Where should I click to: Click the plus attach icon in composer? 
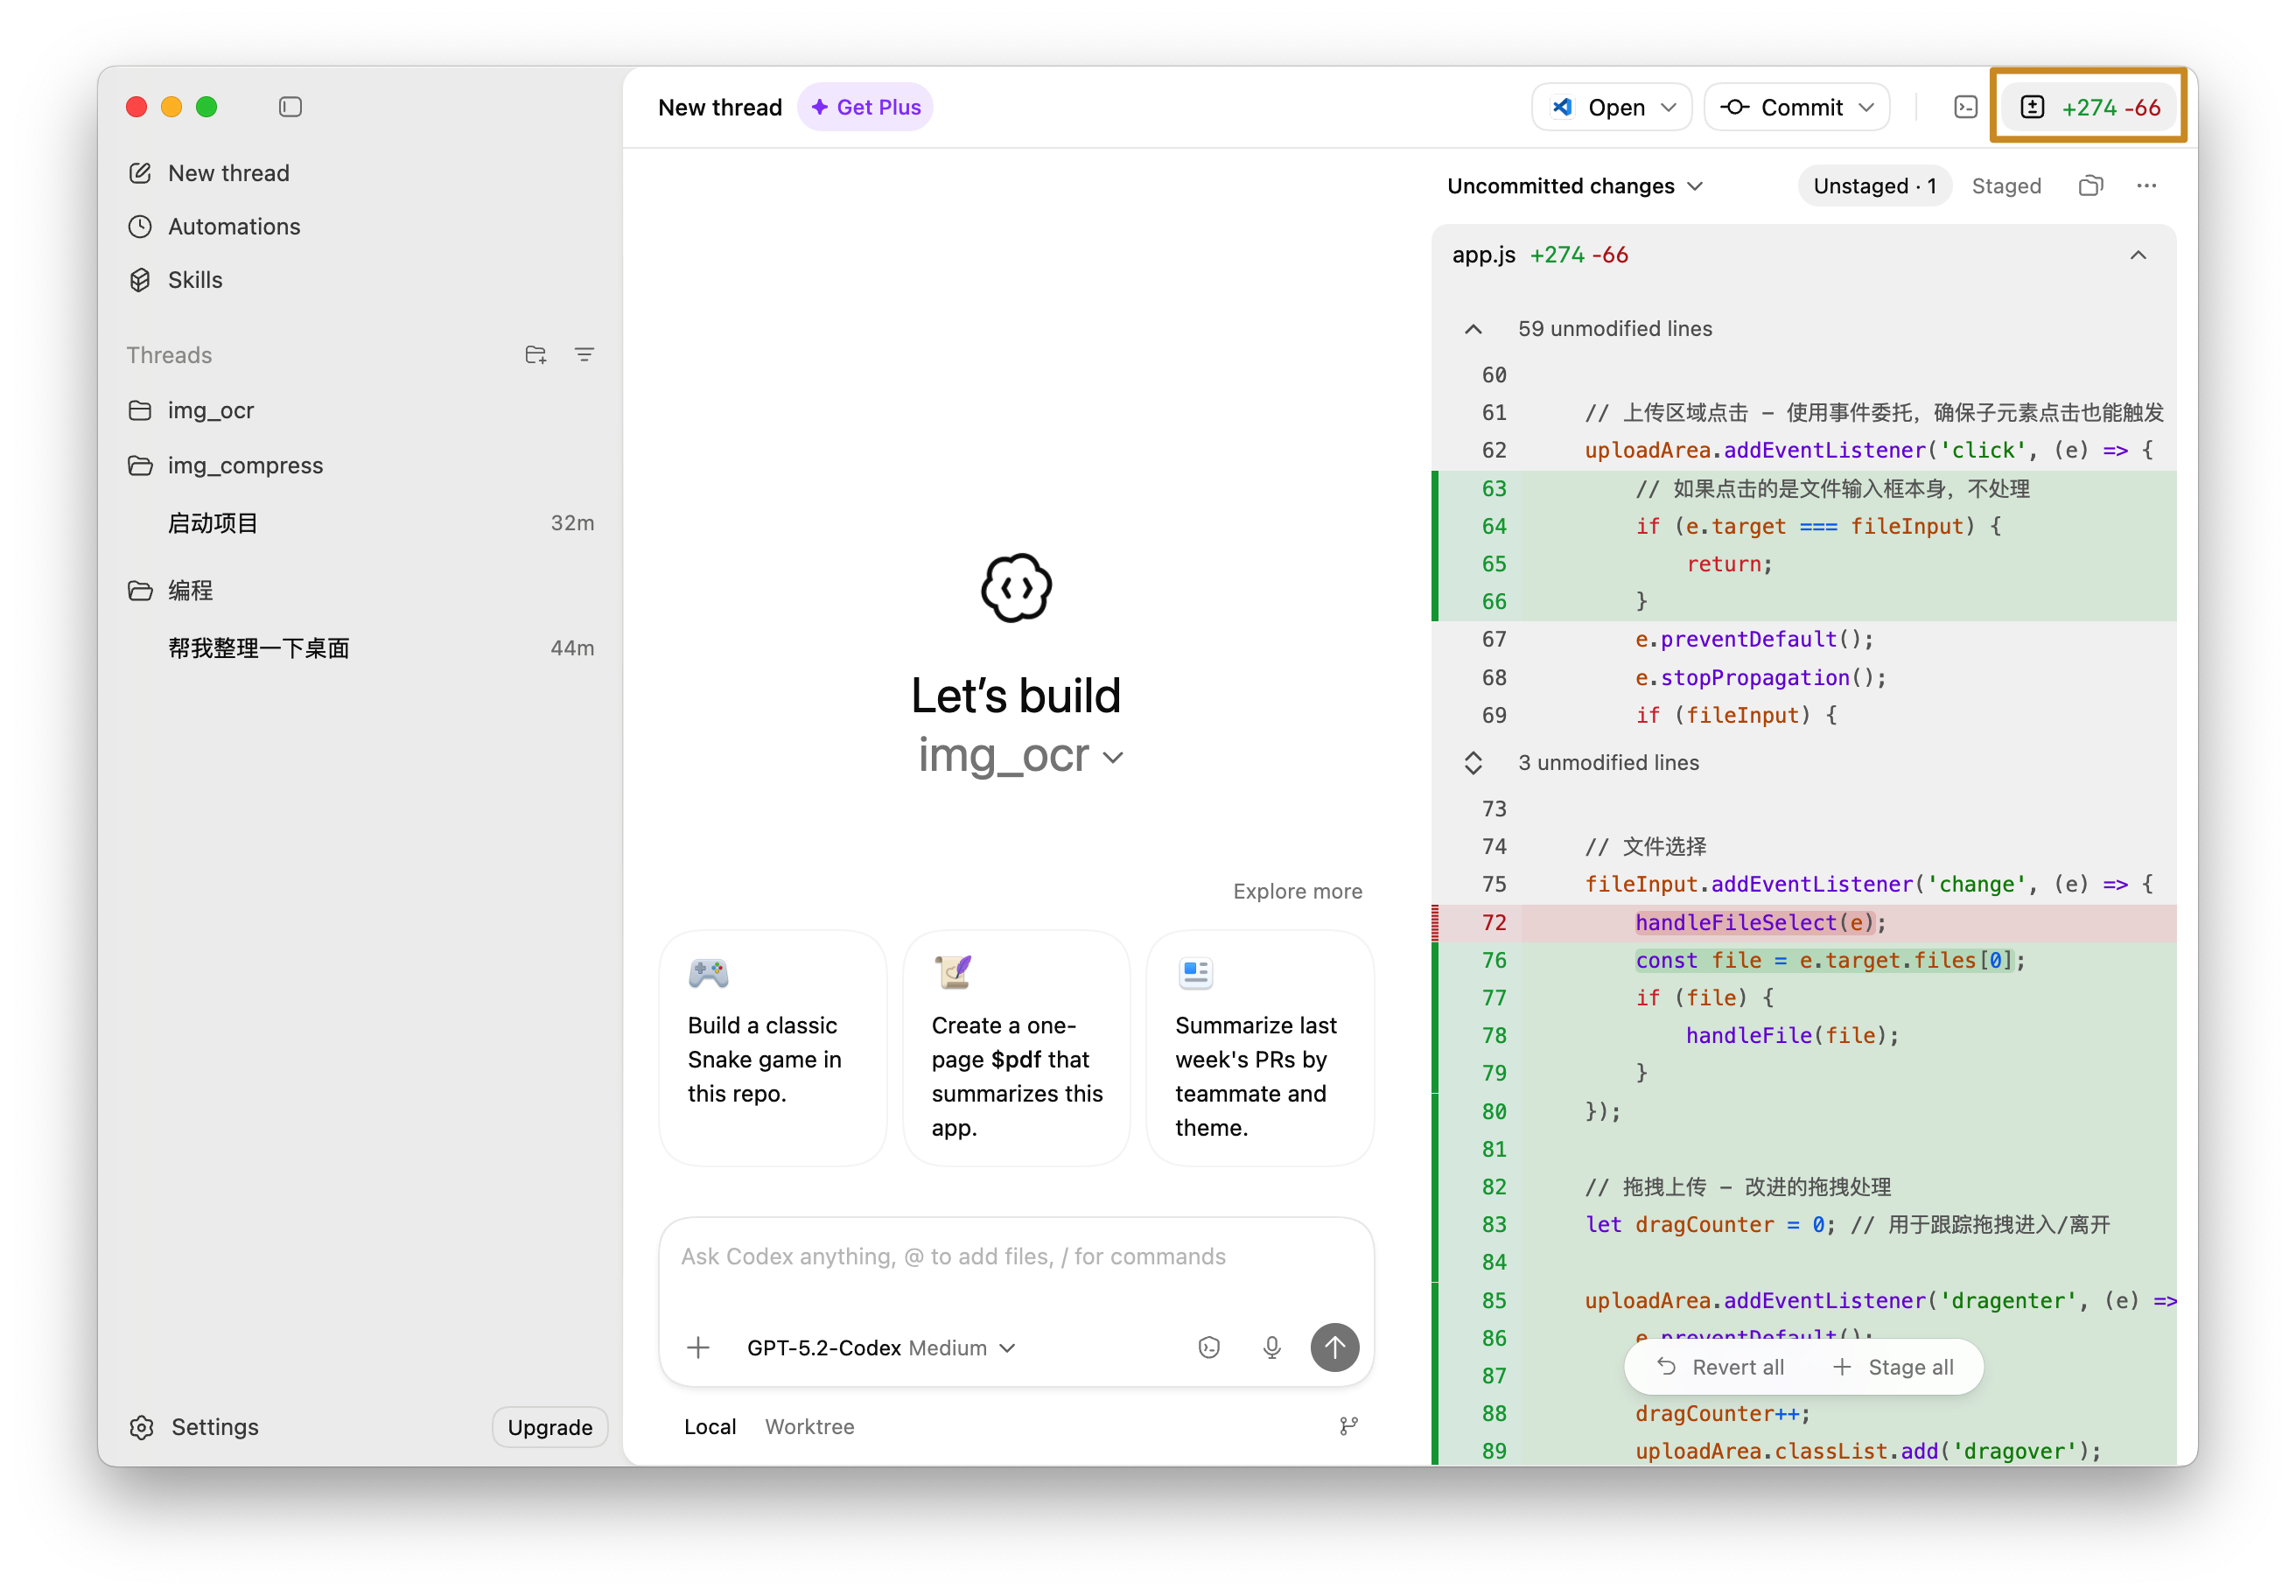pyautogui.click(x=698, y=1348)
